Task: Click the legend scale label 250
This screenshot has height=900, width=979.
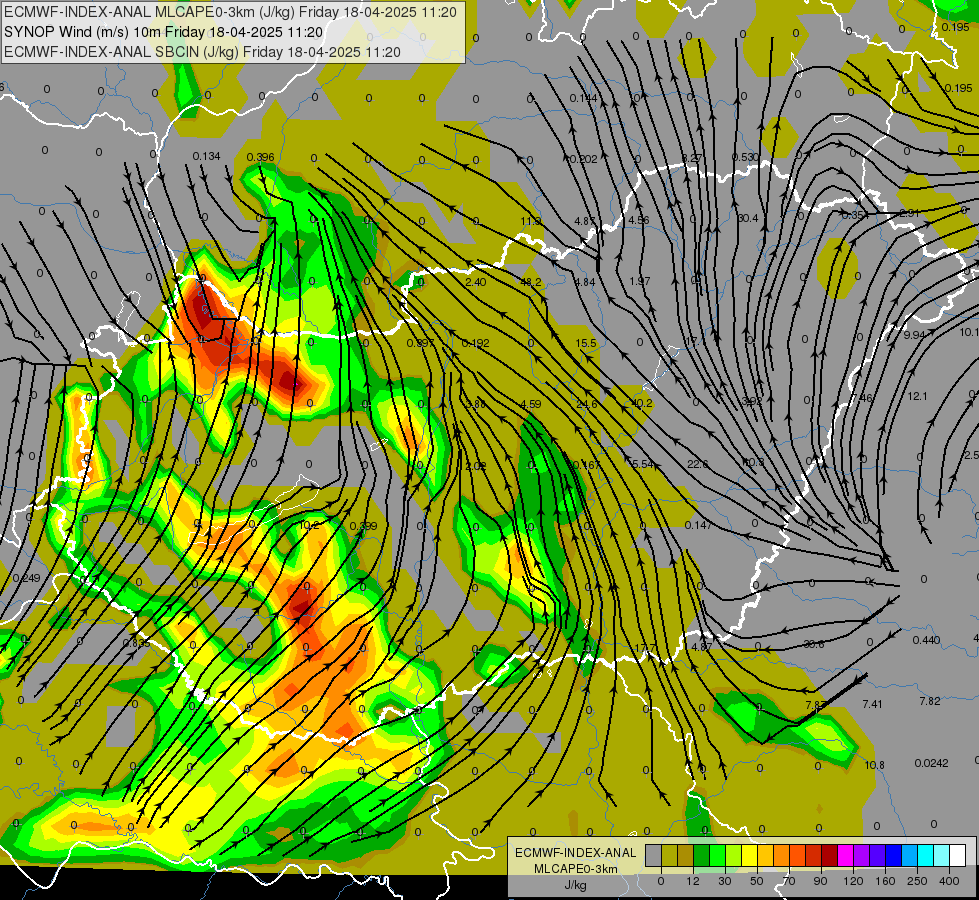Action: 917,882
